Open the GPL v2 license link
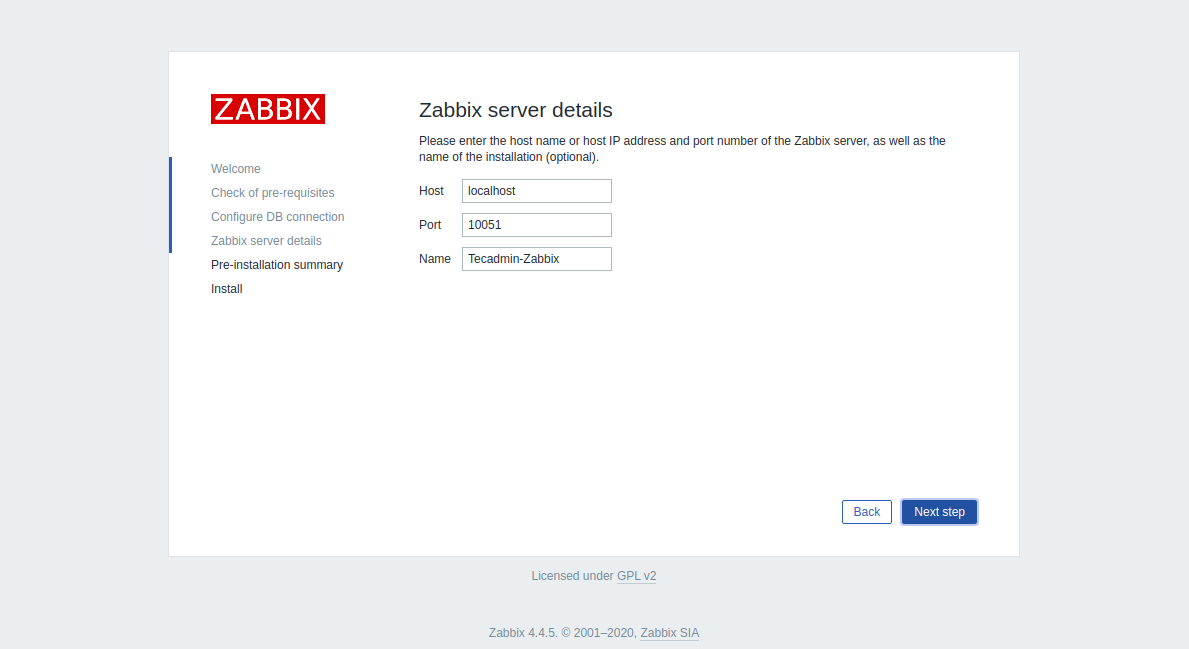The image size is (1189, 649). coord(636,576)
